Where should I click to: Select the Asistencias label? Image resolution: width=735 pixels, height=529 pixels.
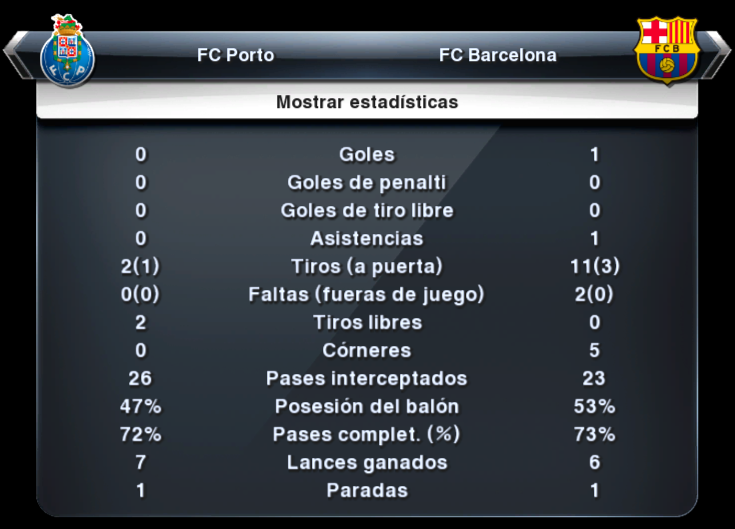point(367,238)
